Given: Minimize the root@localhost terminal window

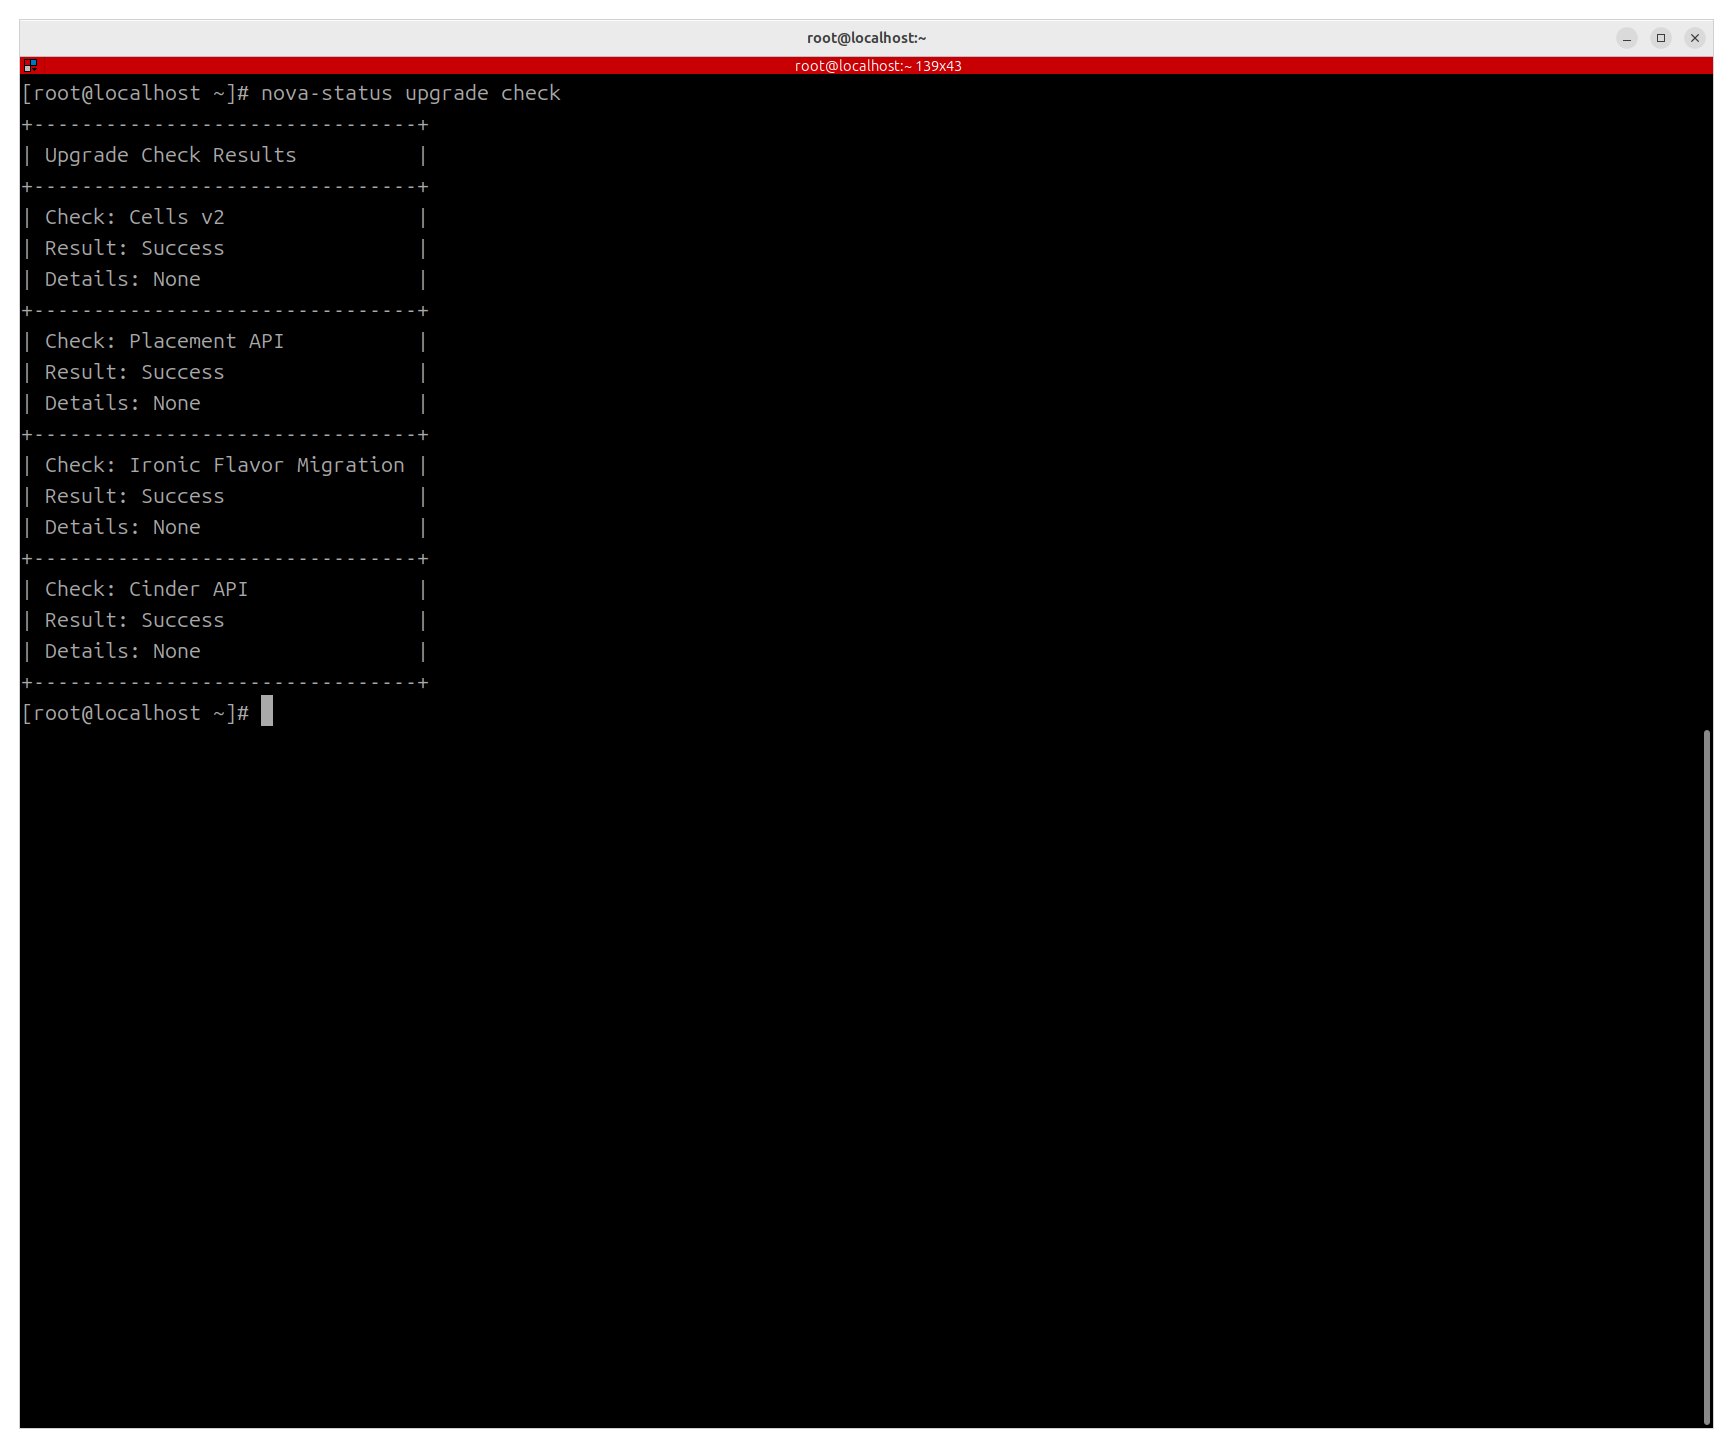Looking at the screenshot, I should click(1627, 38).
